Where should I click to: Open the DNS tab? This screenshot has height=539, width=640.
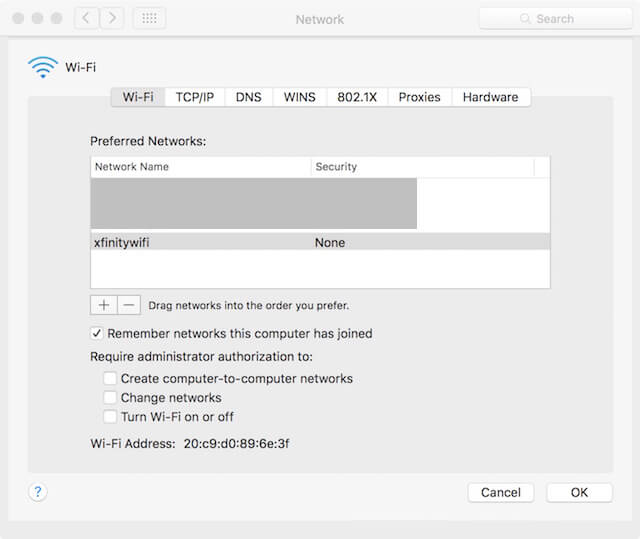point(249,97)
